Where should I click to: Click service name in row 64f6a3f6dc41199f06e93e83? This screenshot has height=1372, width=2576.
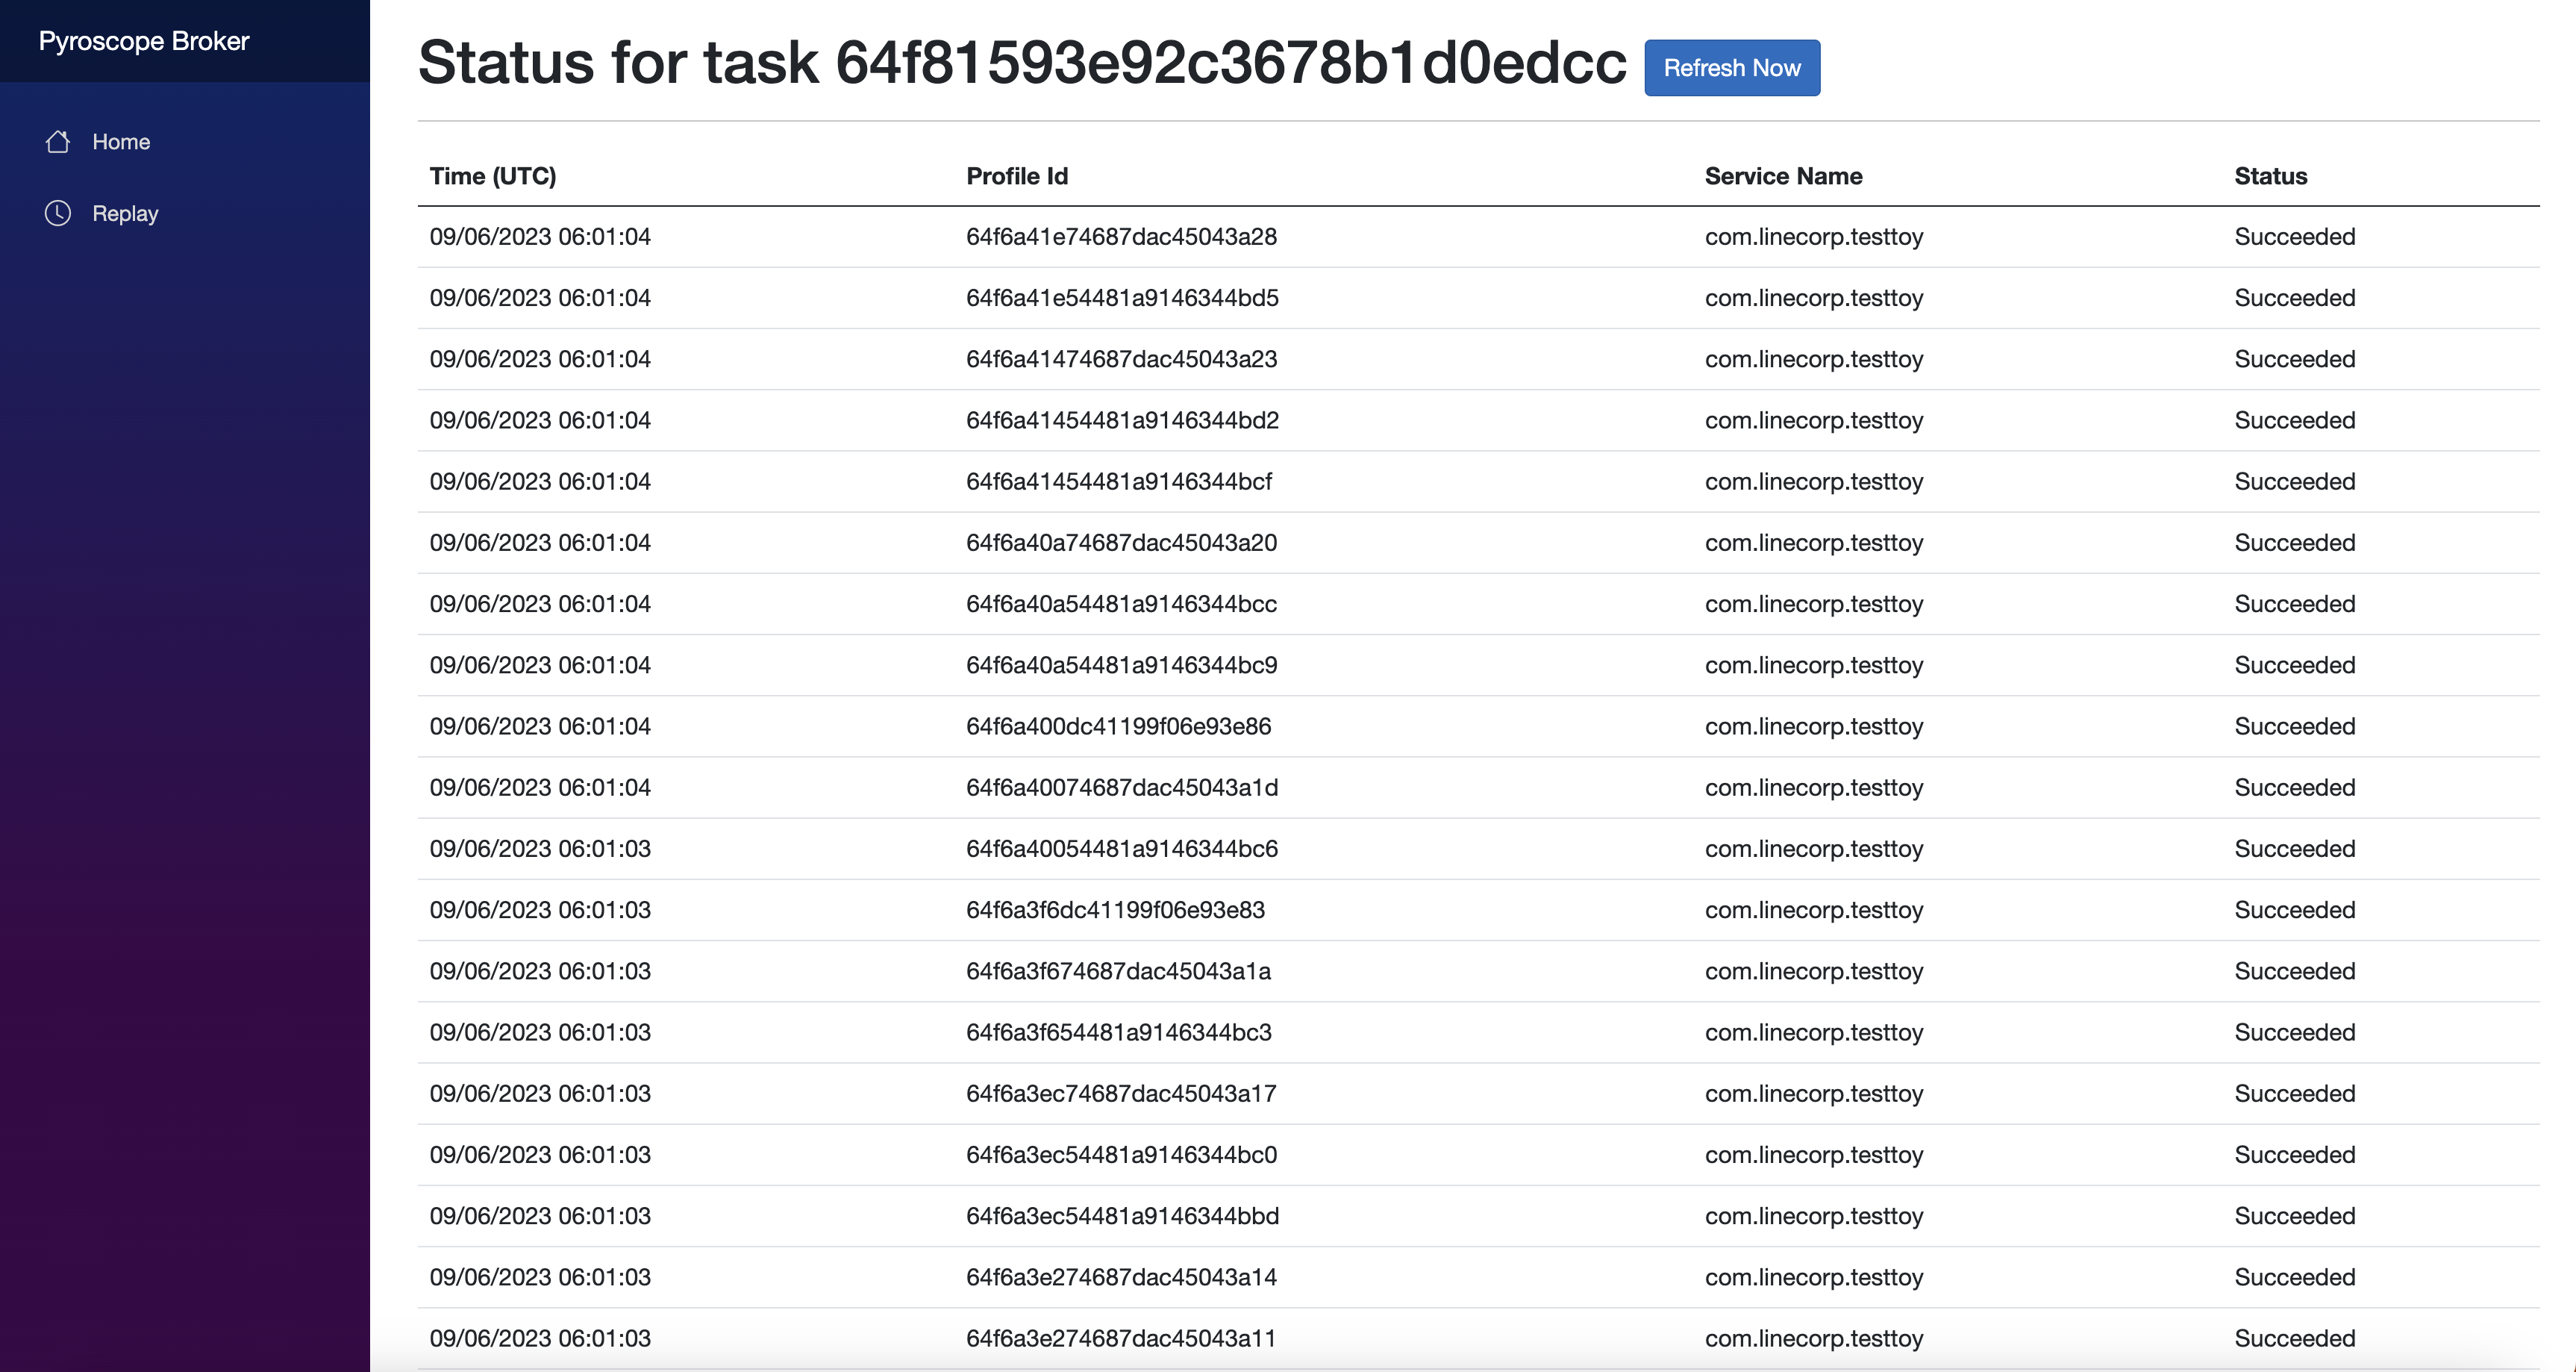pos(1814,910)
